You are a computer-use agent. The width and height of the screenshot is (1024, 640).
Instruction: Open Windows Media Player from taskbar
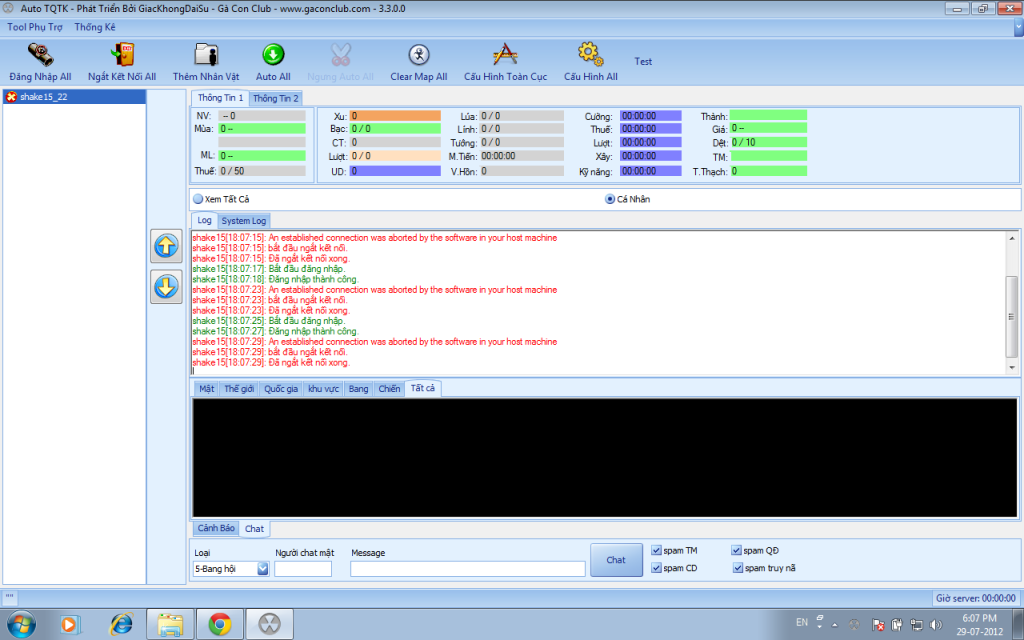69,625
